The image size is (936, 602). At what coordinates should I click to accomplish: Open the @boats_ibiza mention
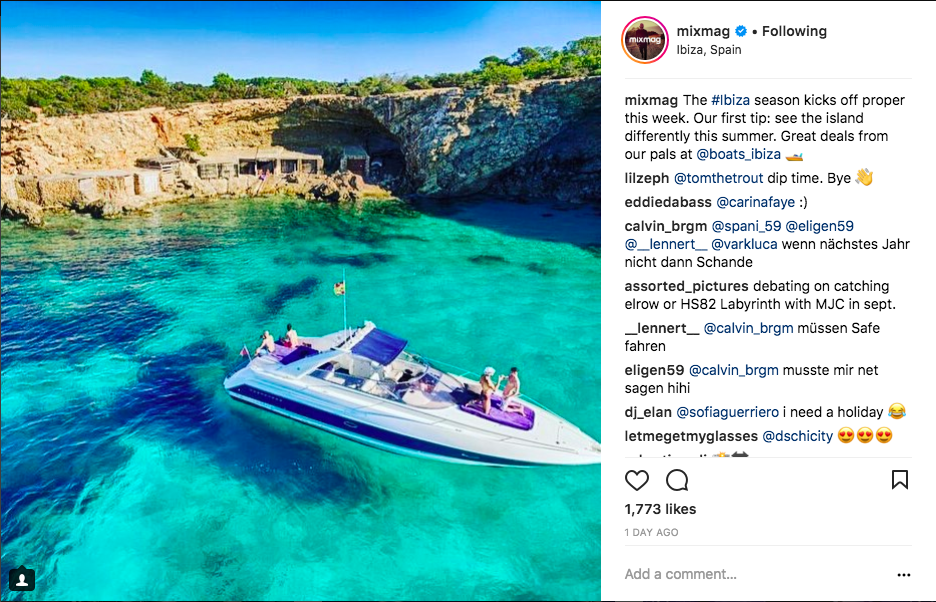pos(738,154)
